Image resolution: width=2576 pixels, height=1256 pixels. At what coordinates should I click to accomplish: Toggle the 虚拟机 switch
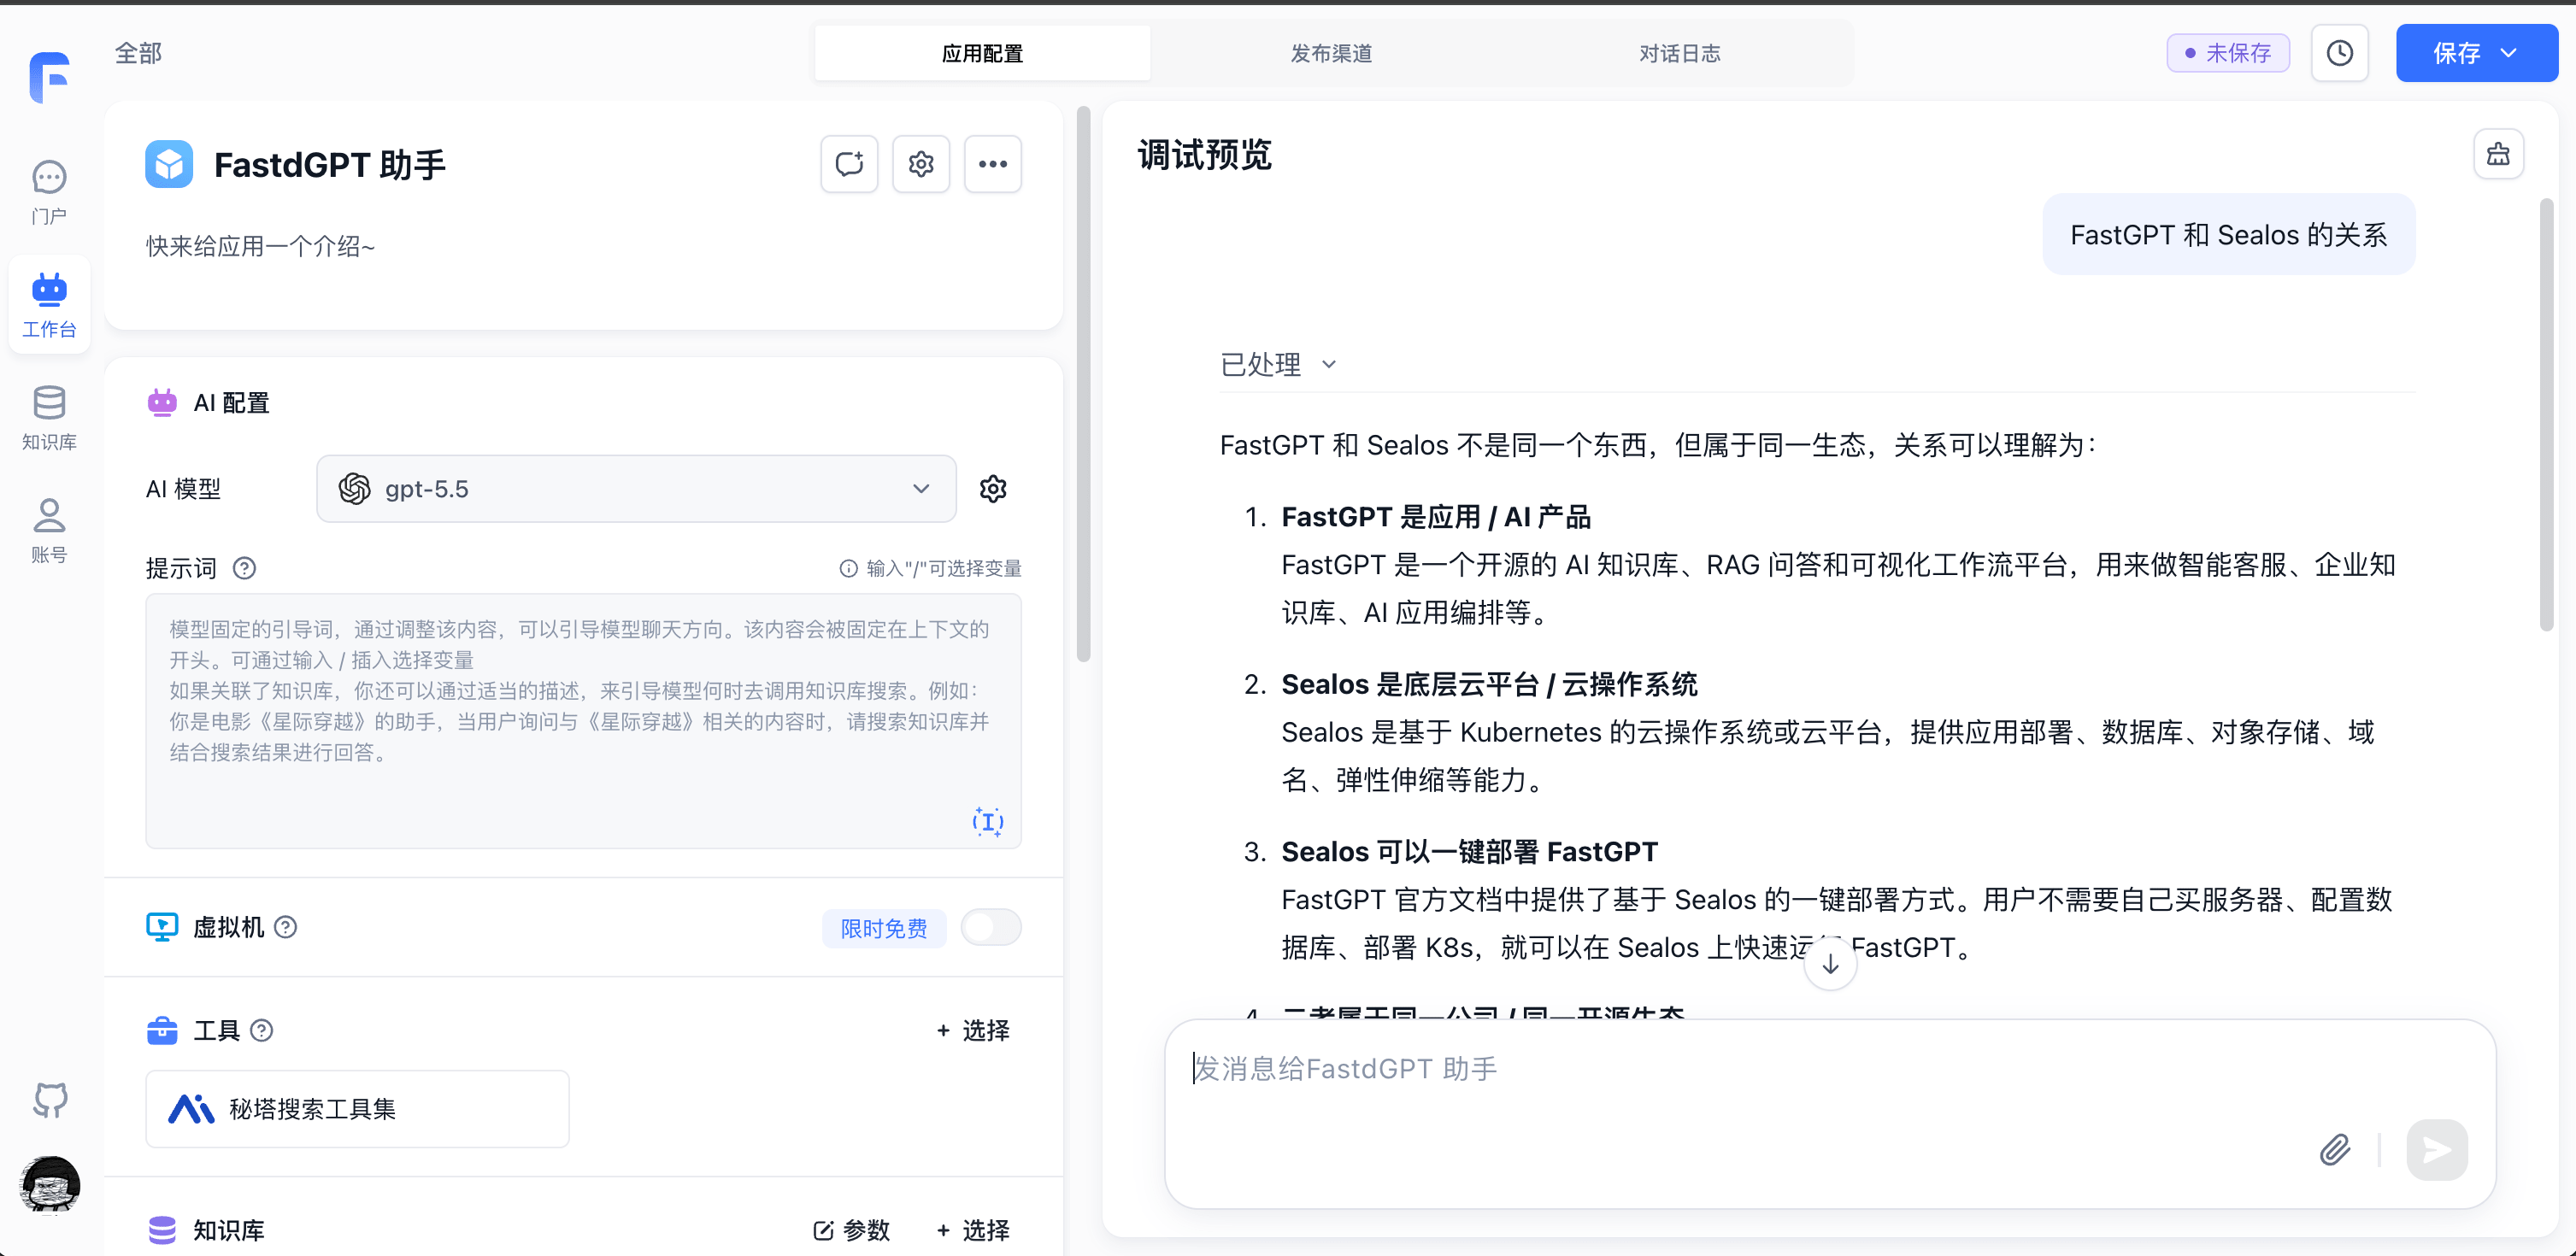[991, 927]
